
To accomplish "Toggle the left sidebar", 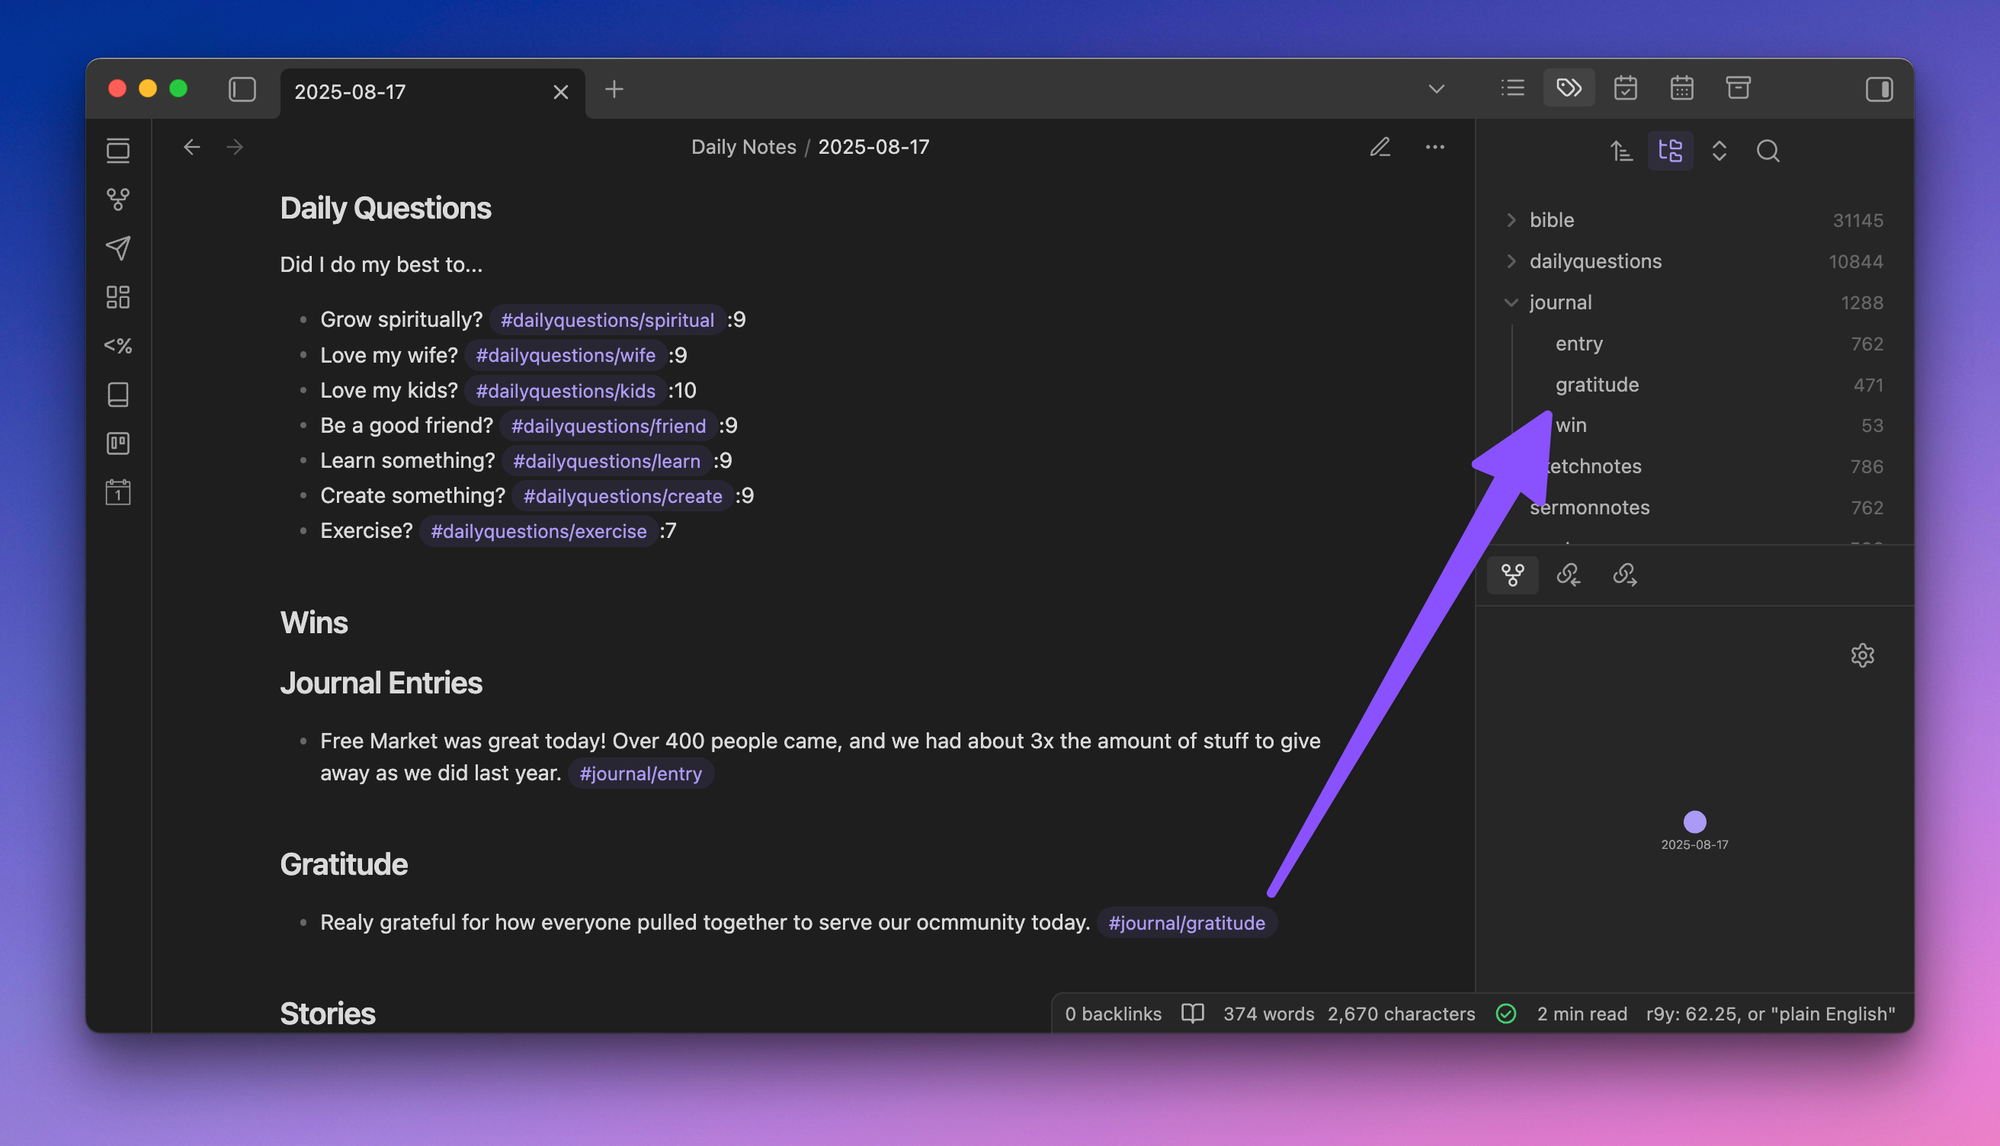I will tap(242, 90).
